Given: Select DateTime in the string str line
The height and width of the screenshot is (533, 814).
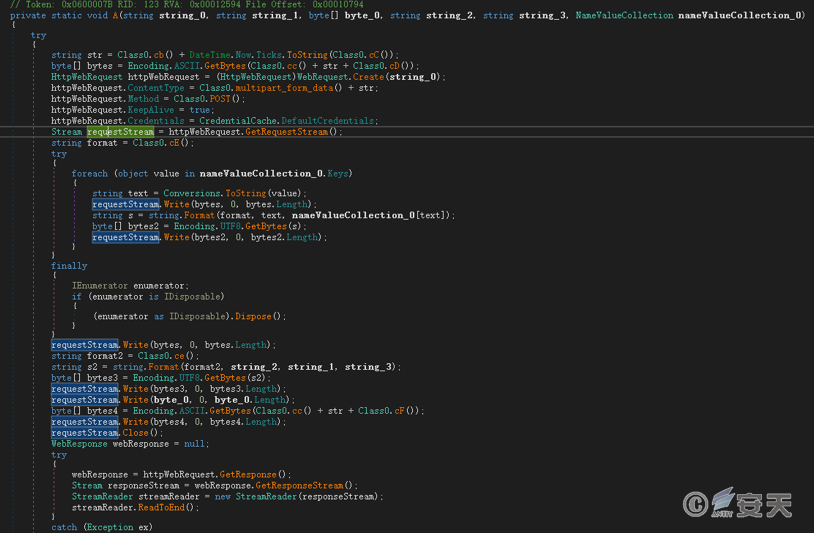Looking at the screenshot, I should click(x=210, y=55).
